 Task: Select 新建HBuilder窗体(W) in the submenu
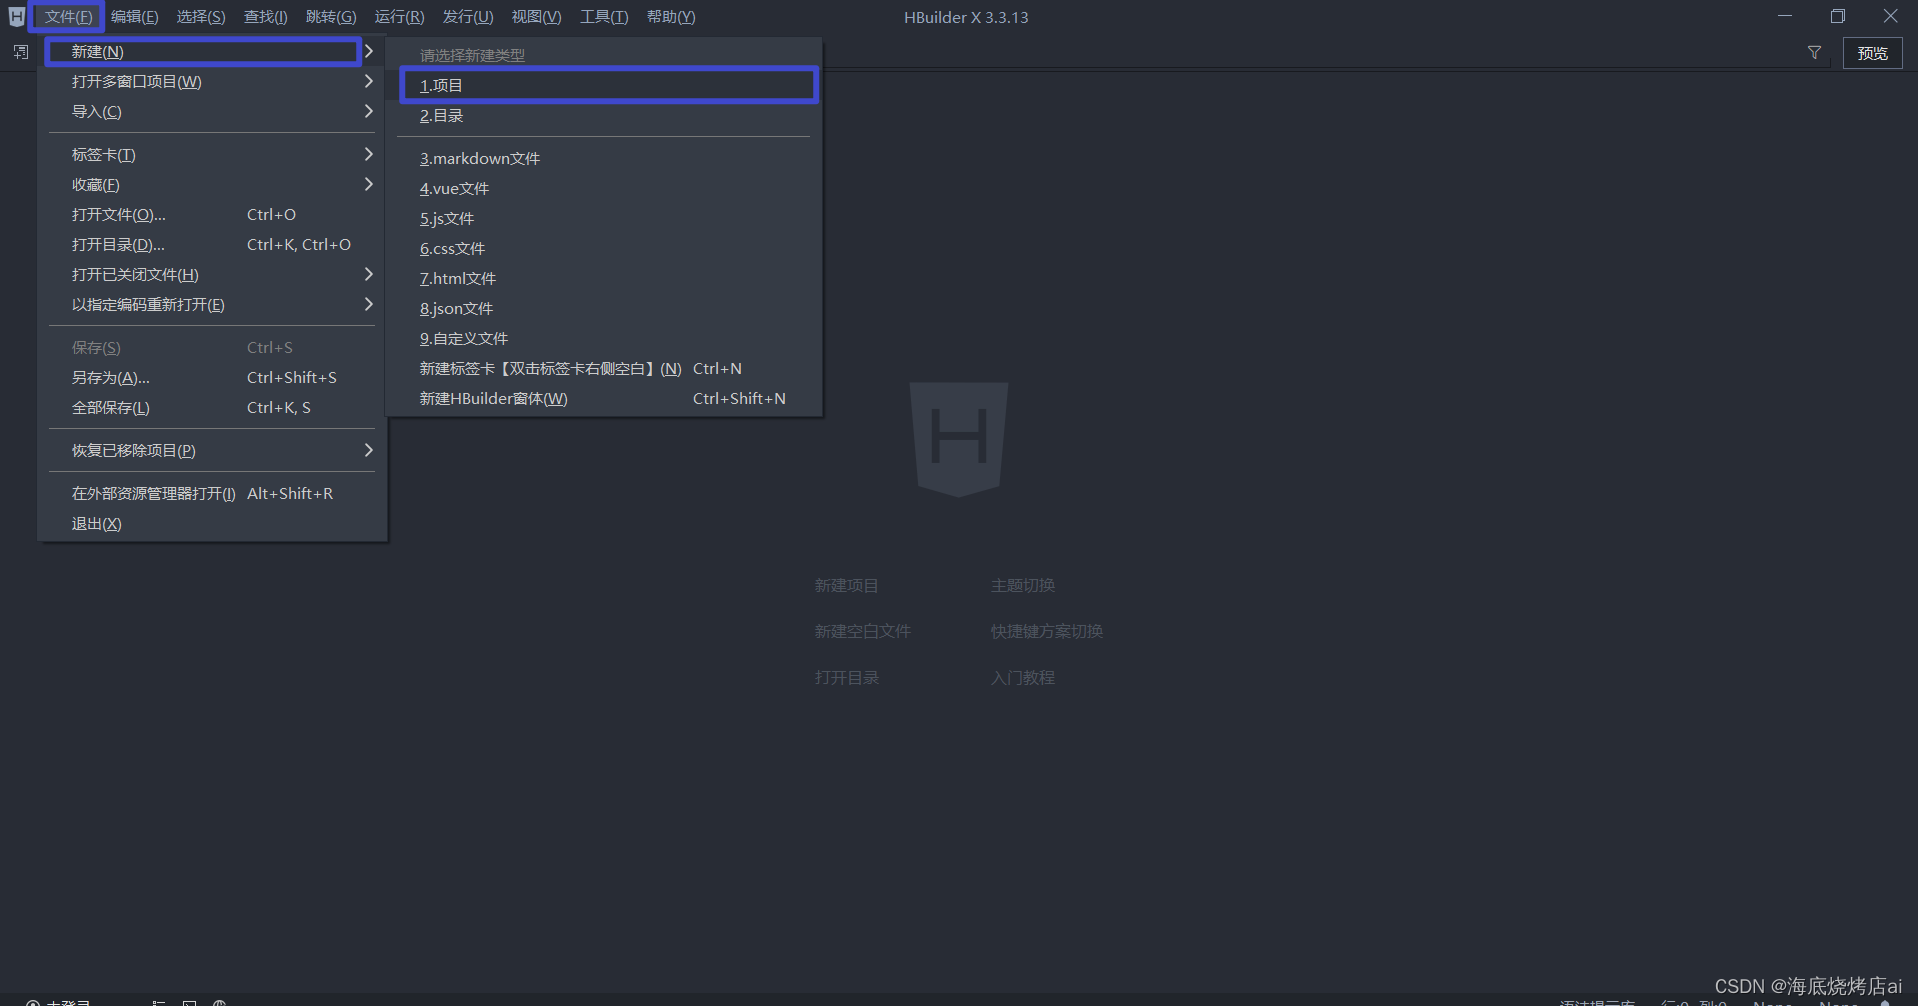coord(604,398)
